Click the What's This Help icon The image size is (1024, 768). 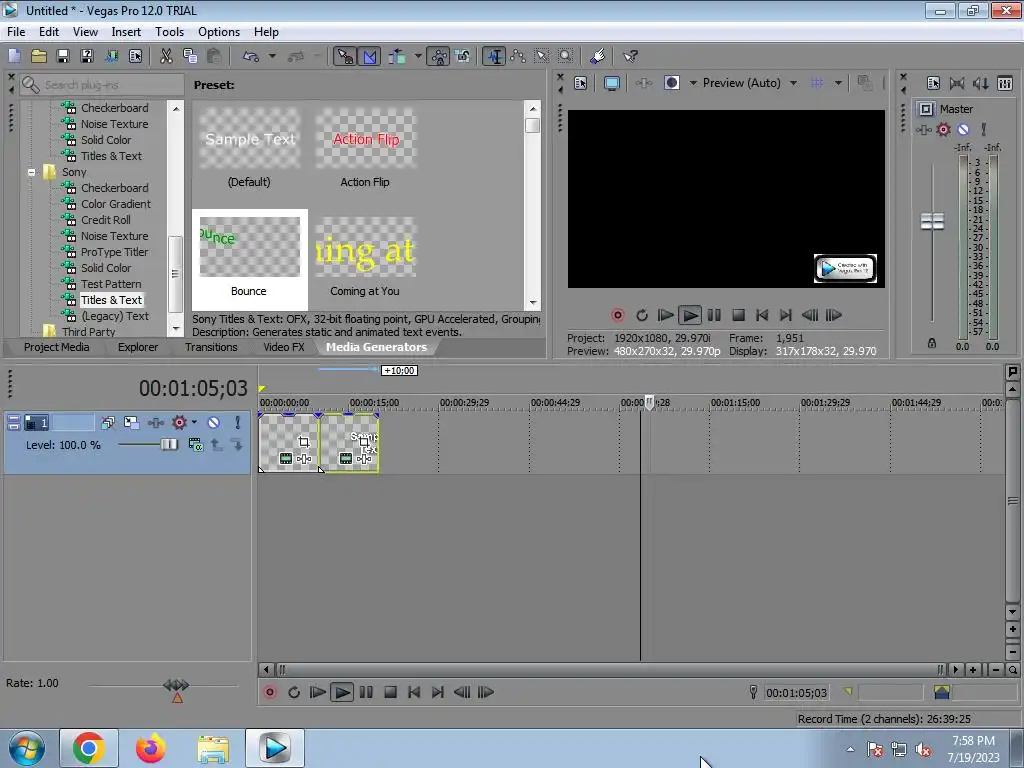[x=630, y=56]
